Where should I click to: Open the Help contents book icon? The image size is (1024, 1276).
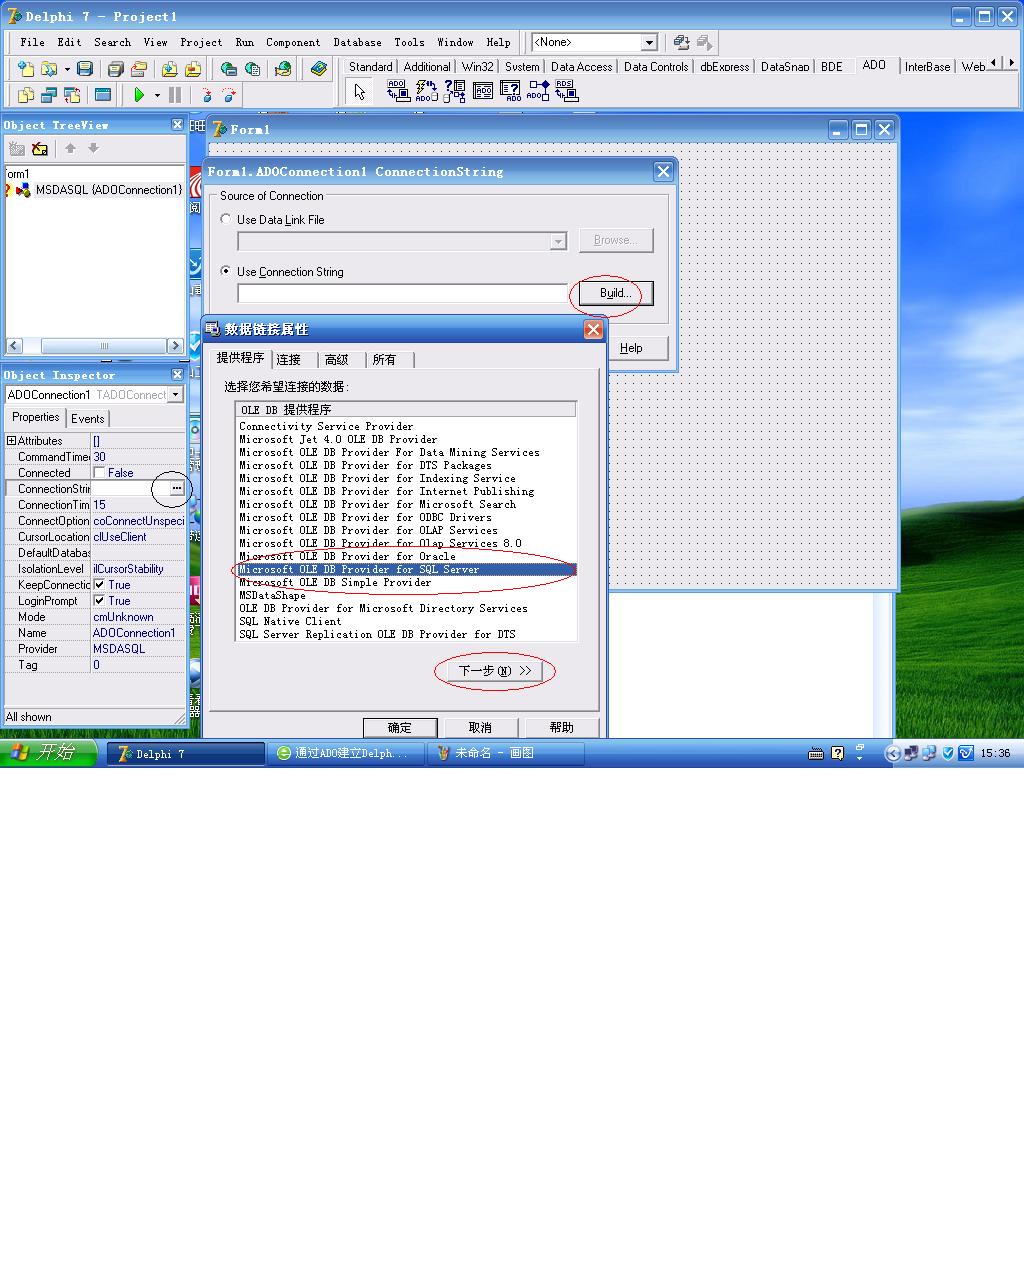click(318, 69)
